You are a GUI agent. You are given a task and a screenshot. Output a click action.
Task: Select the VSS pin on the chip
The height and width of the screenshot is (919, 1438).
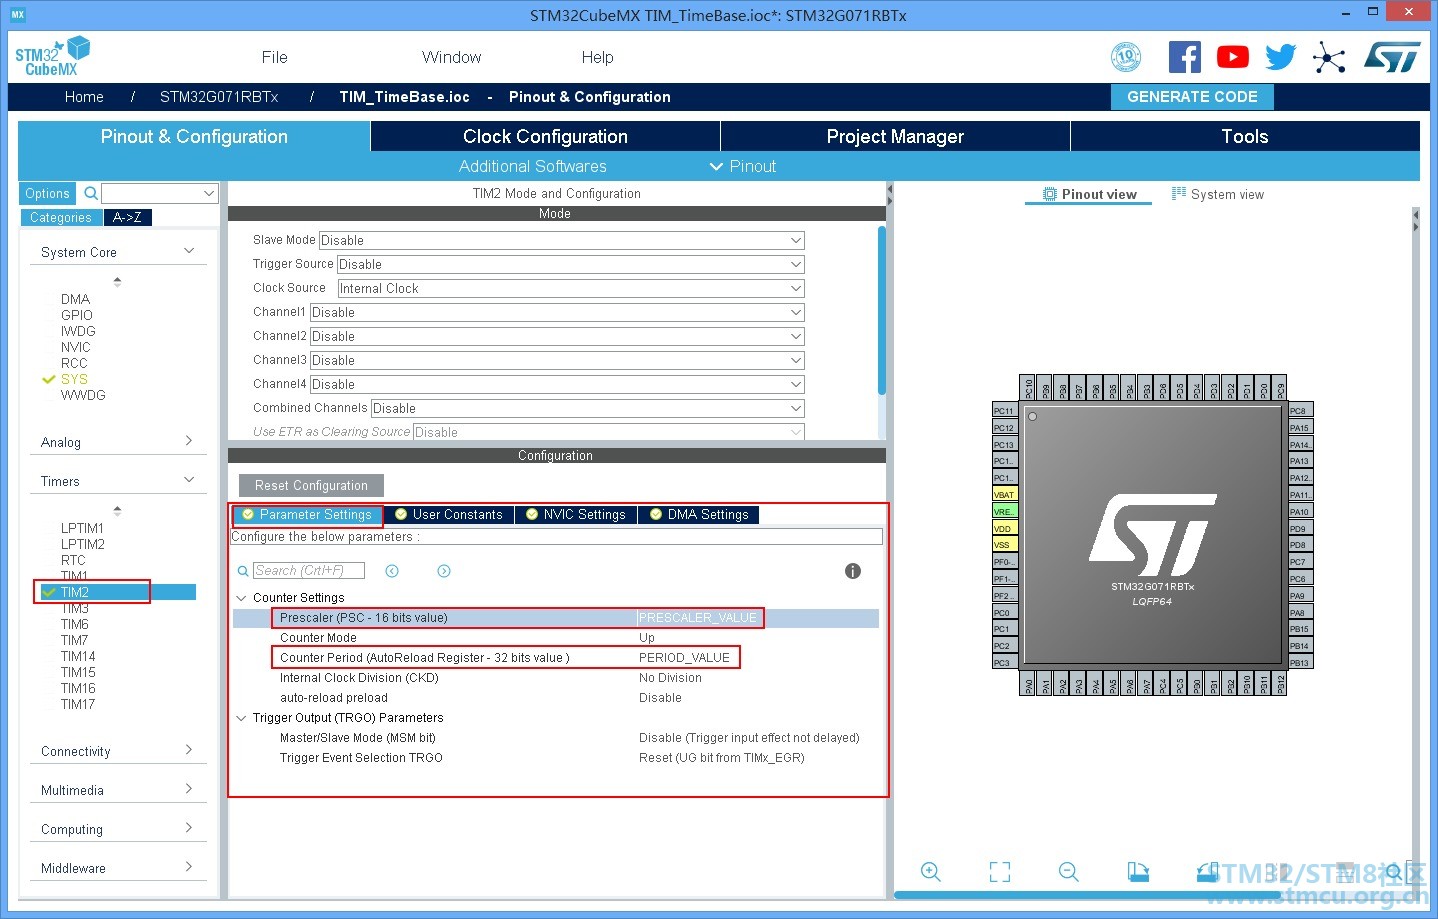[1004, 545]
